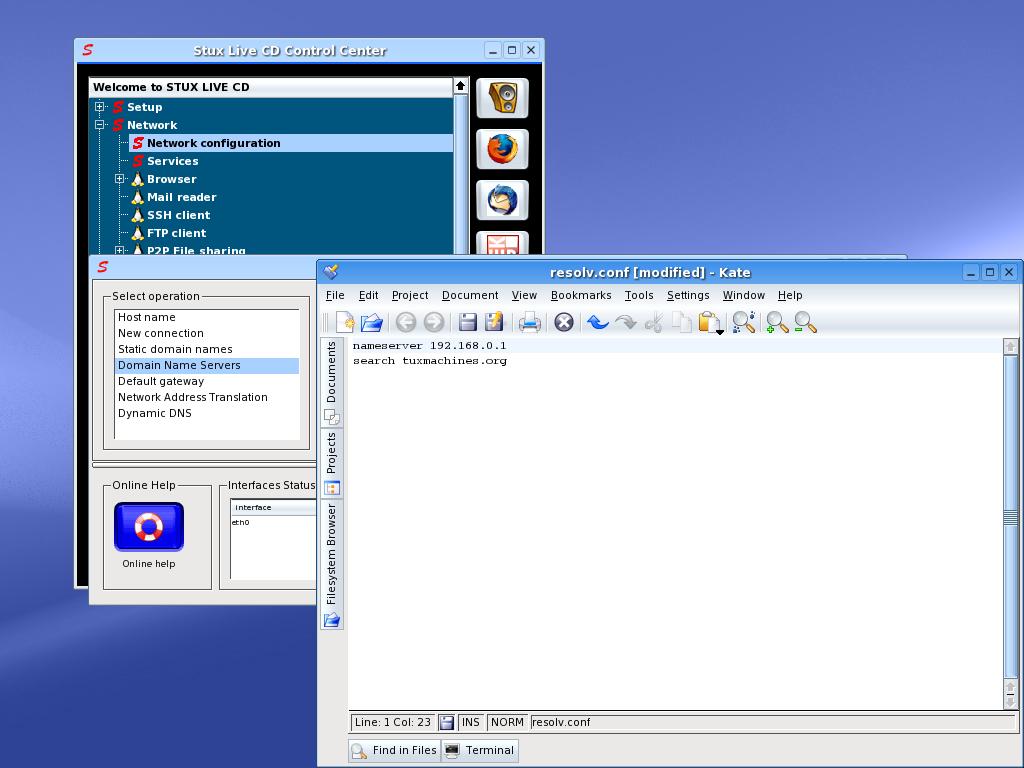Launch Thunderbird from the Stux Control Center

[502, 200]
